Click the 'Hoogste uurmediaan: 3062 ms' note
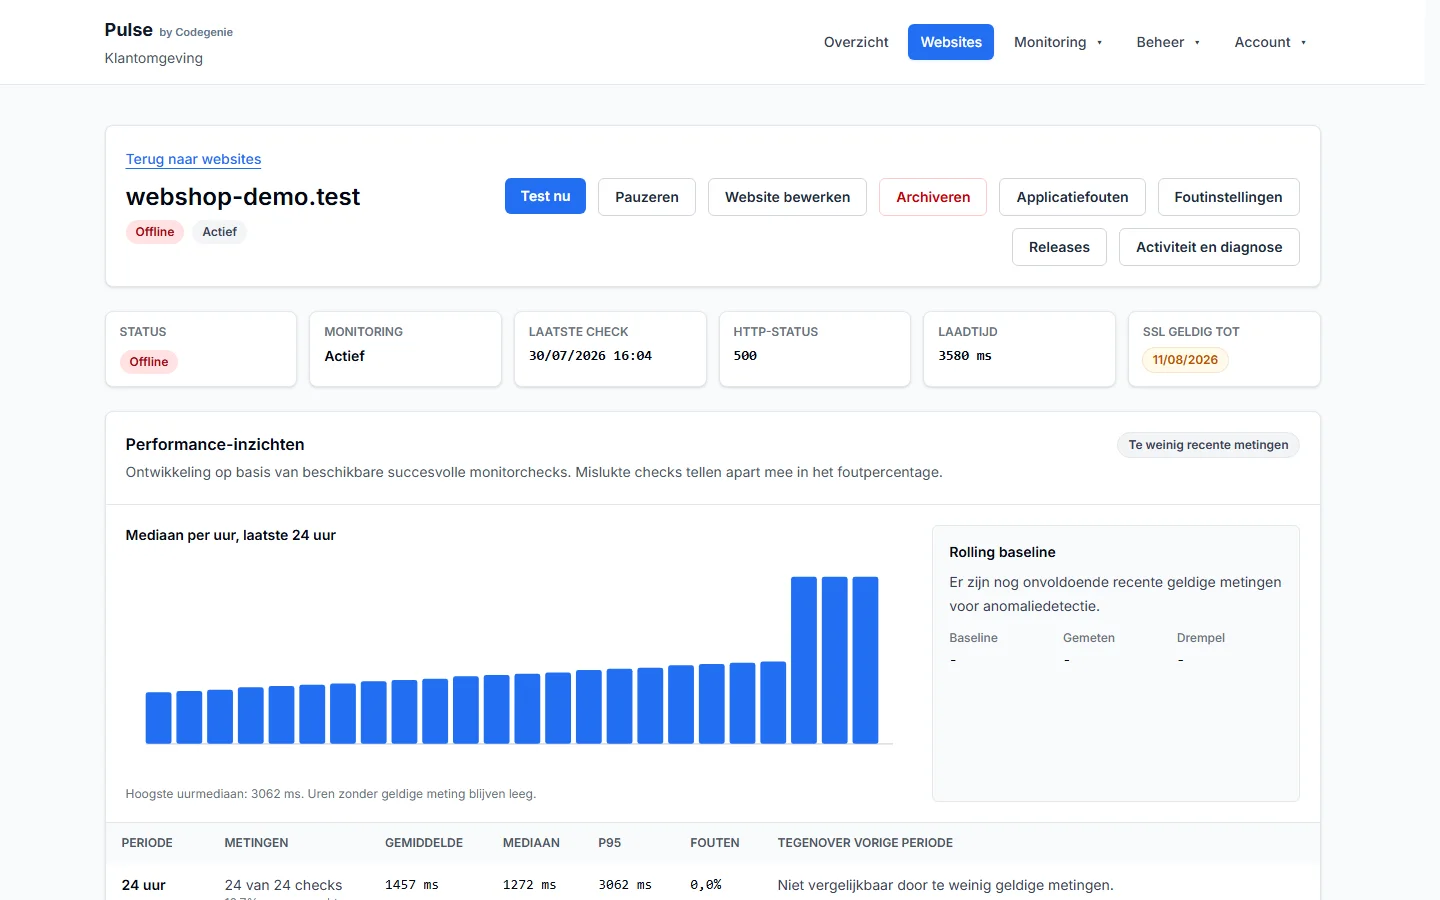The image size is (1440, 900). click(331, 794)
